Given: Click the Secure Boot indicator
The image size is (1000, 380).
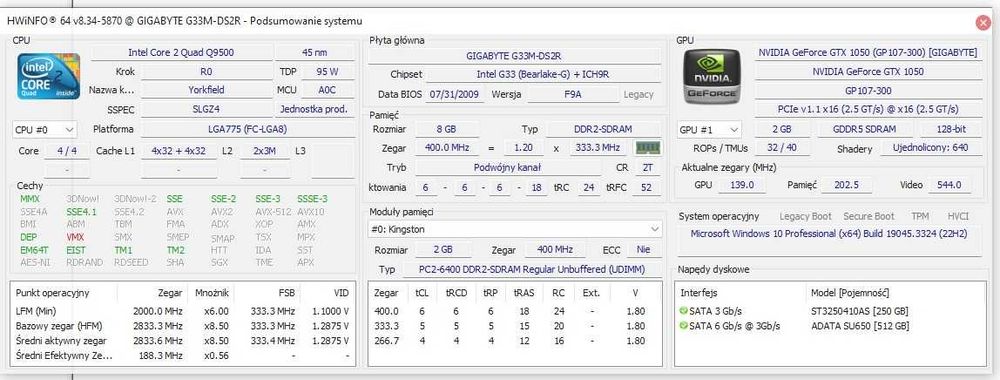Looking at the screenshot, I should click(x=869, y=217).
